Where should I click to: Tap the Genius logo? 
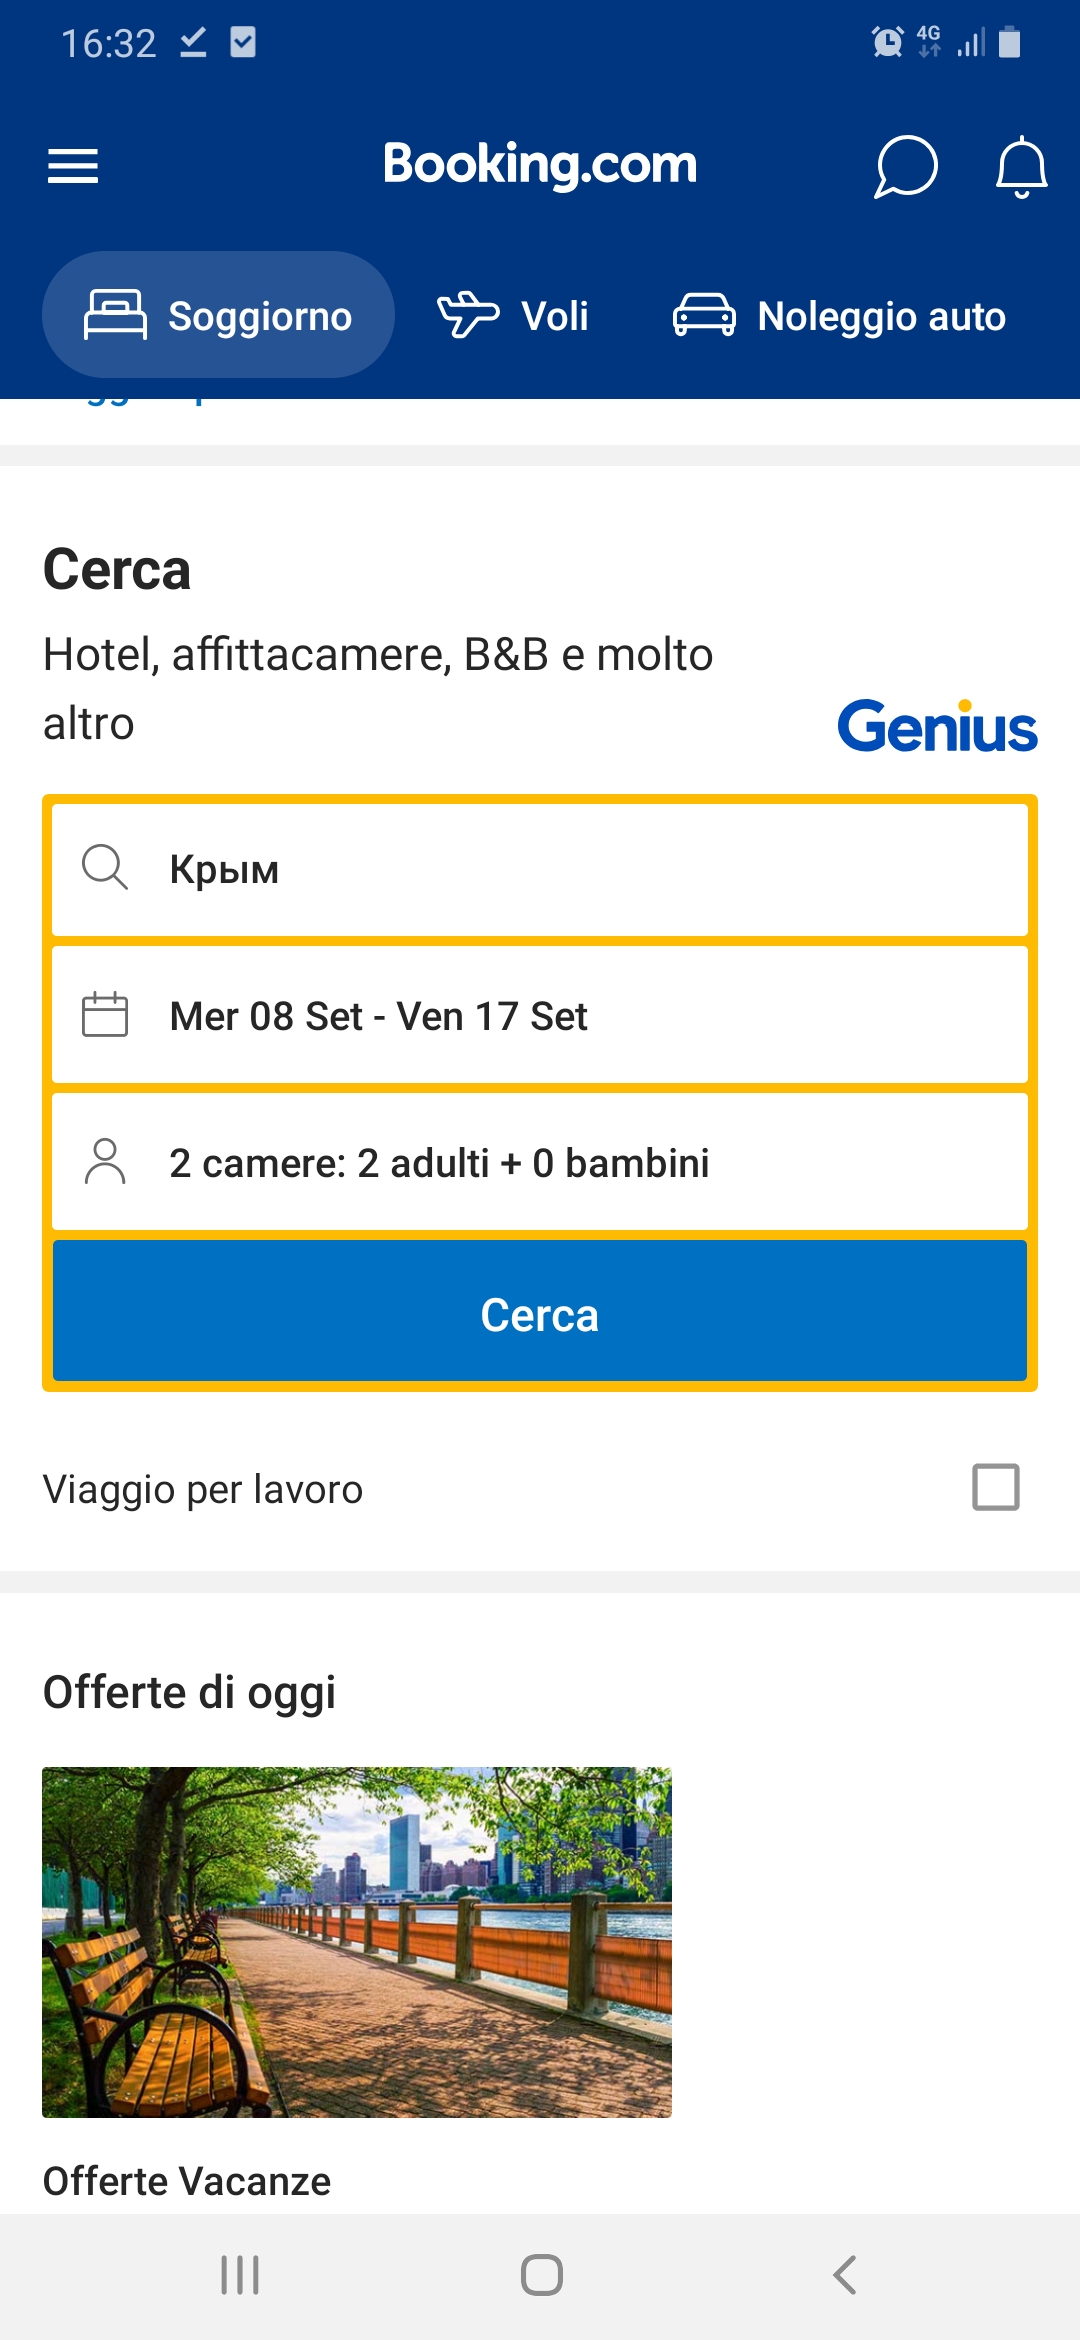(937, 726)
